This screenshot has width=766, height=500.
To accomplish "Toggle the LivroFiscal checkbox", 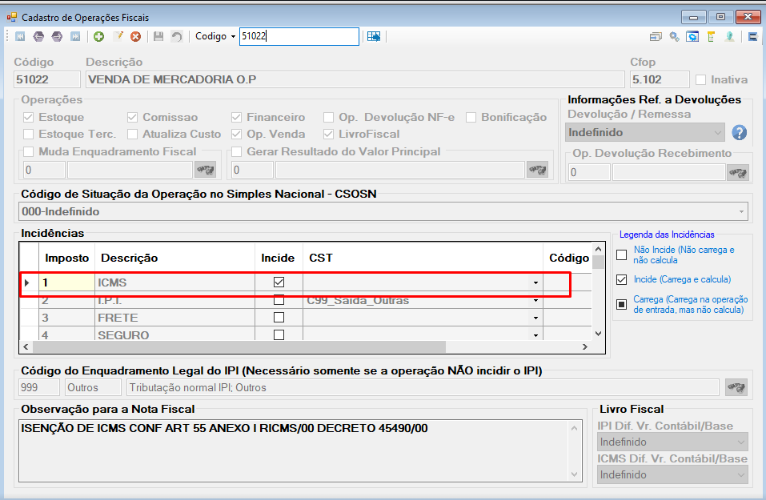I will [329, 134].
